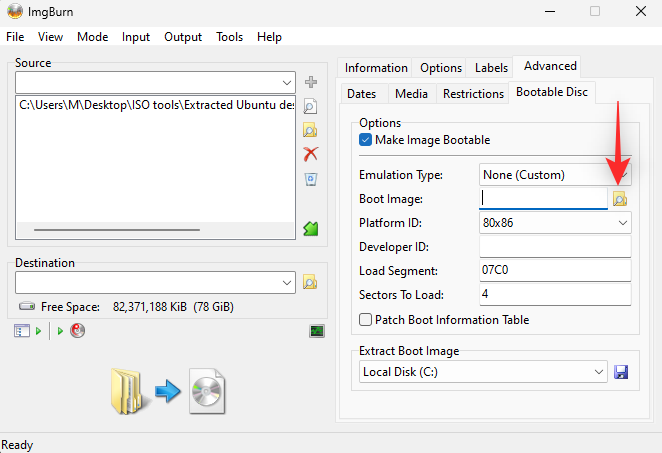Open the Input menu
This screenshot has height=453, width=662.
tap(136, 37)
